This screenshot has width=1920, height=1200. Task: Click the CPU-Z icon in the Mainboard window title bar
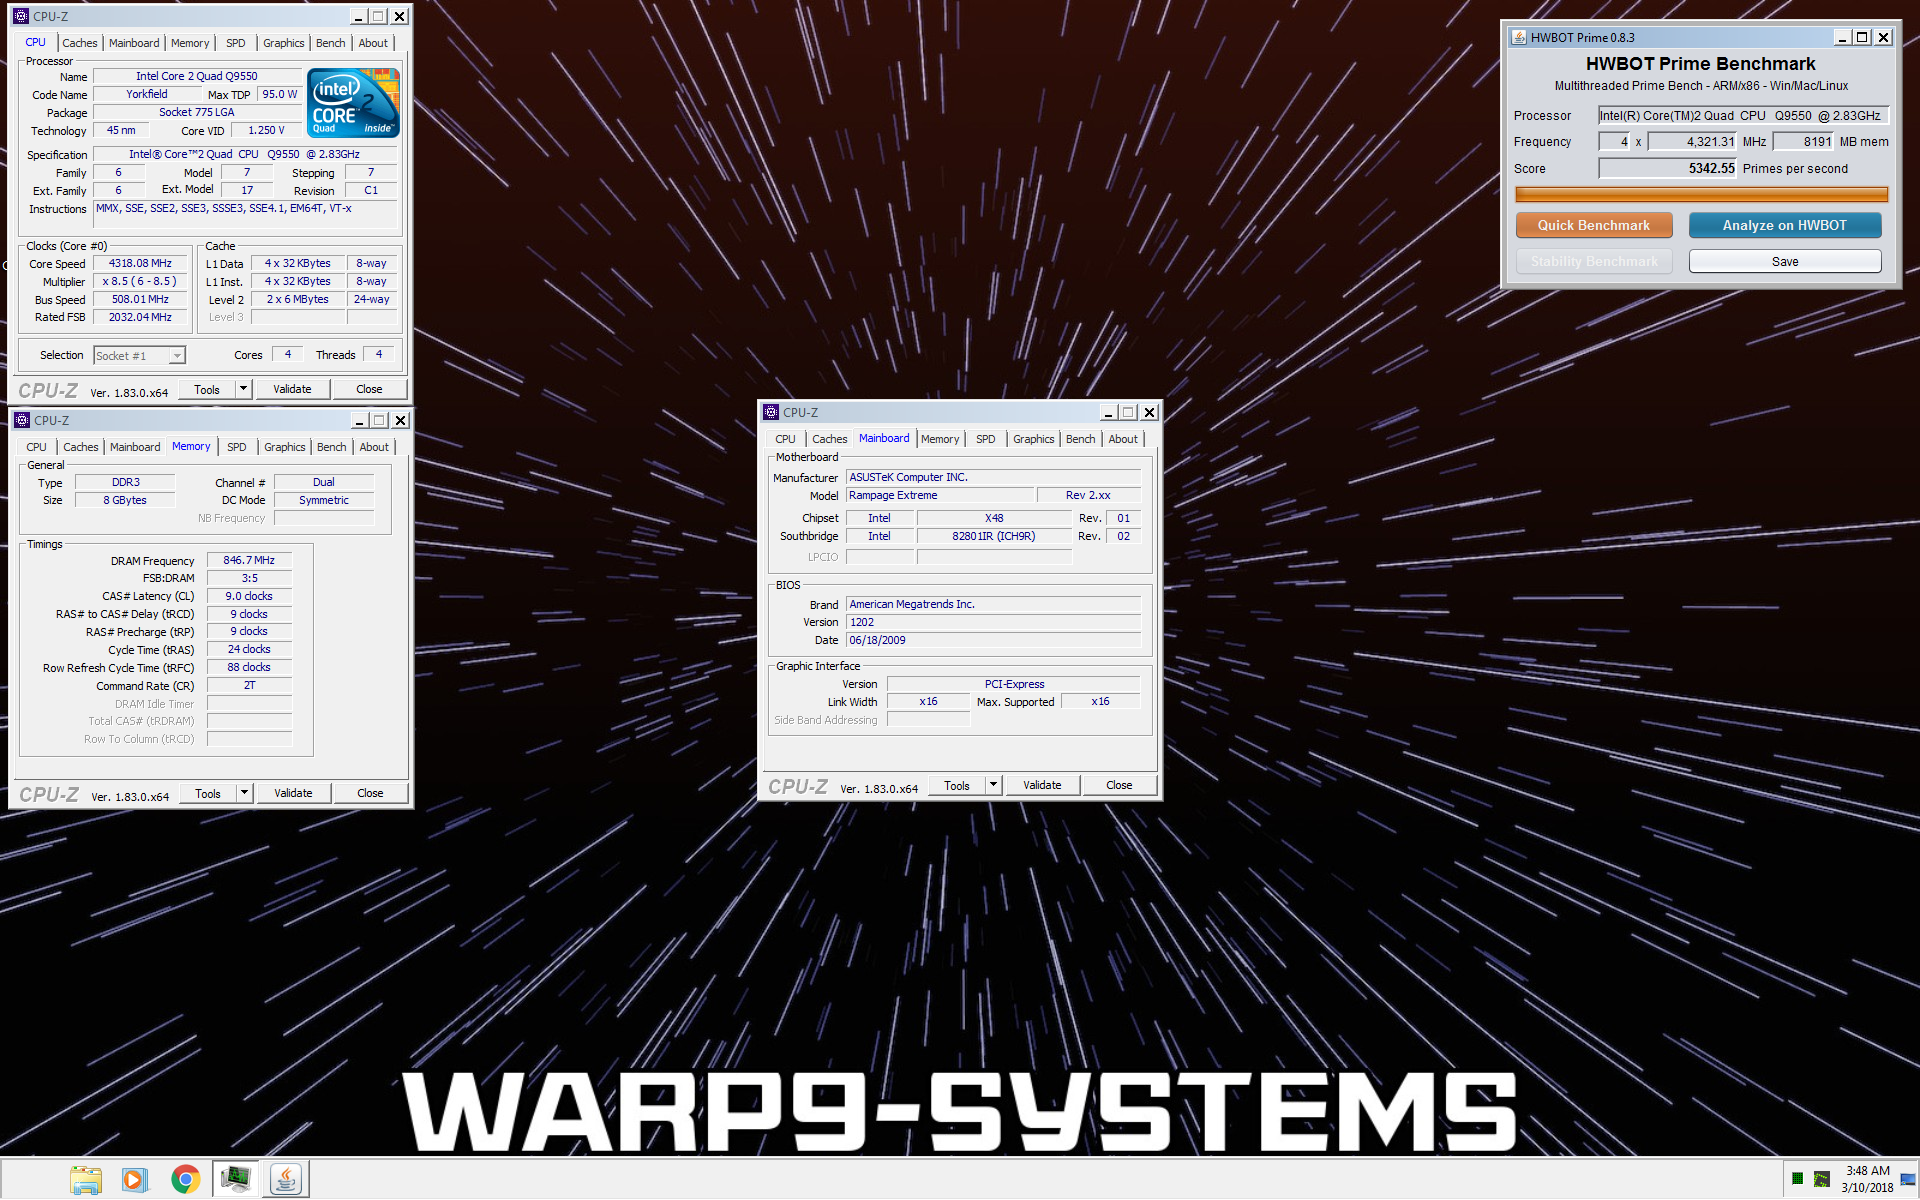tap(771, 412)
